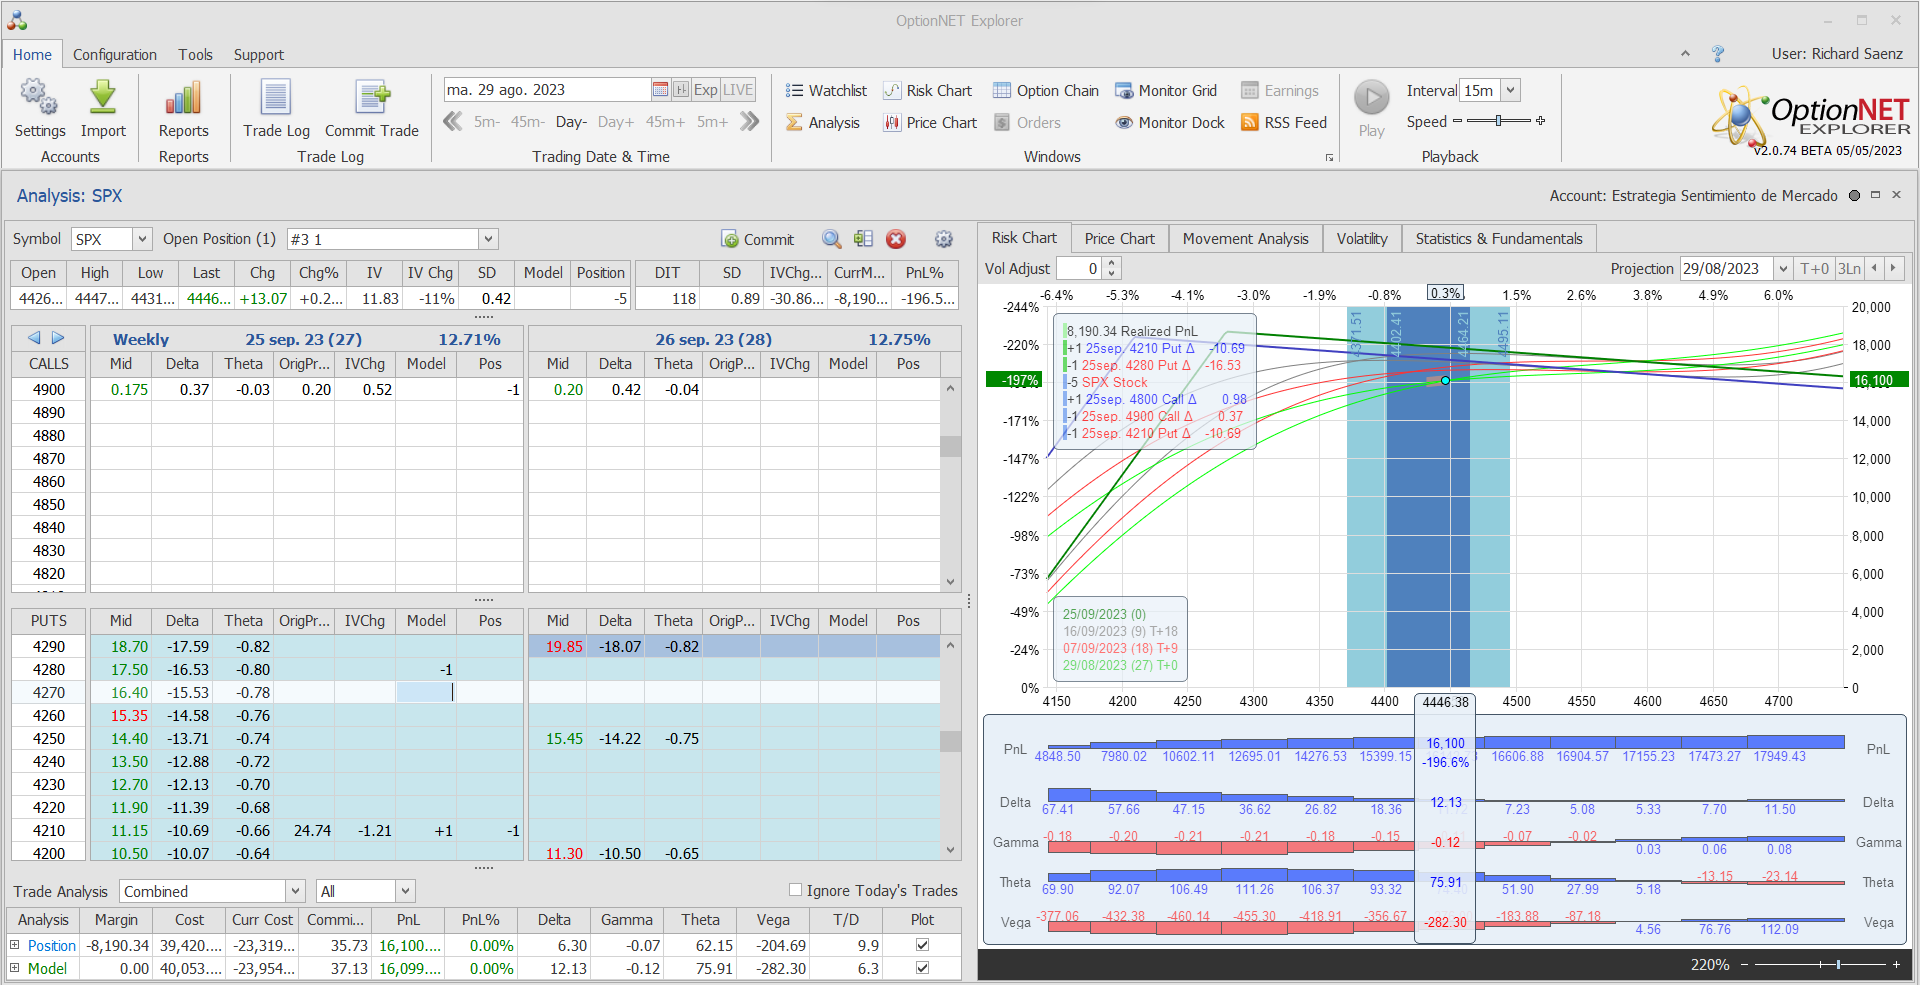
Task: Expand the Interval 15m dropdown
Action: pos(1510,90)
